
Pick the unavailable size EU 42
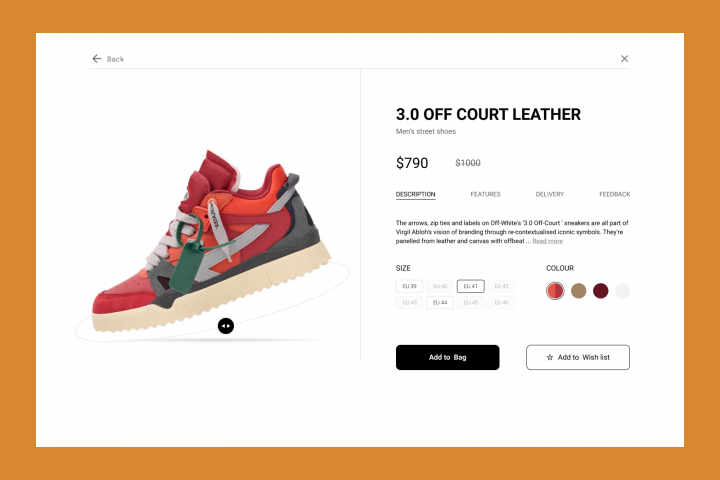click(x=501, y=286)
